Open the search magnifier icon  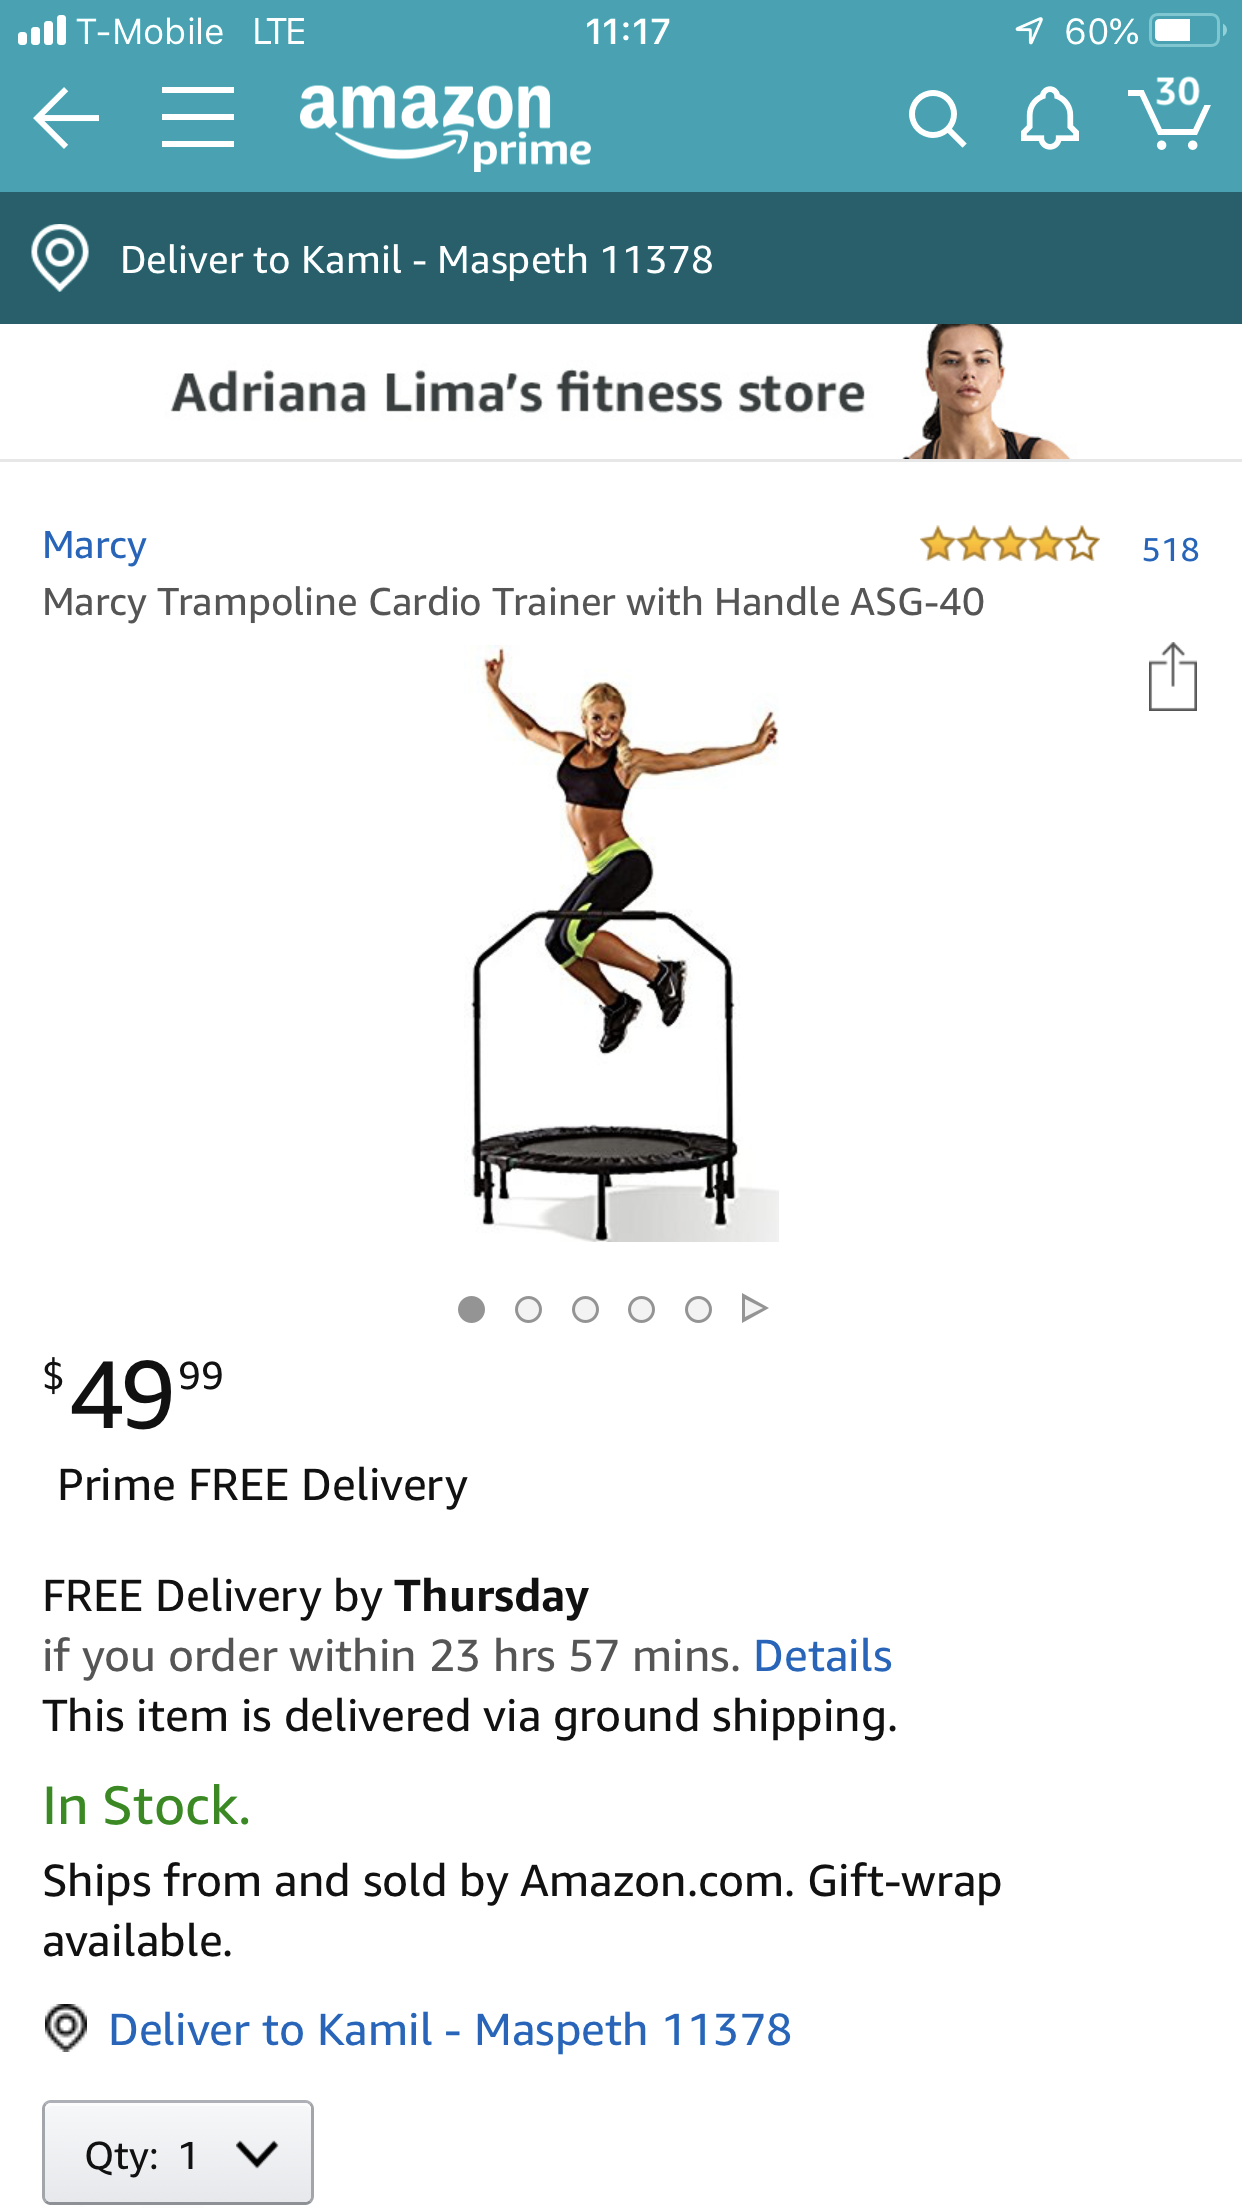tap(937, 119)
